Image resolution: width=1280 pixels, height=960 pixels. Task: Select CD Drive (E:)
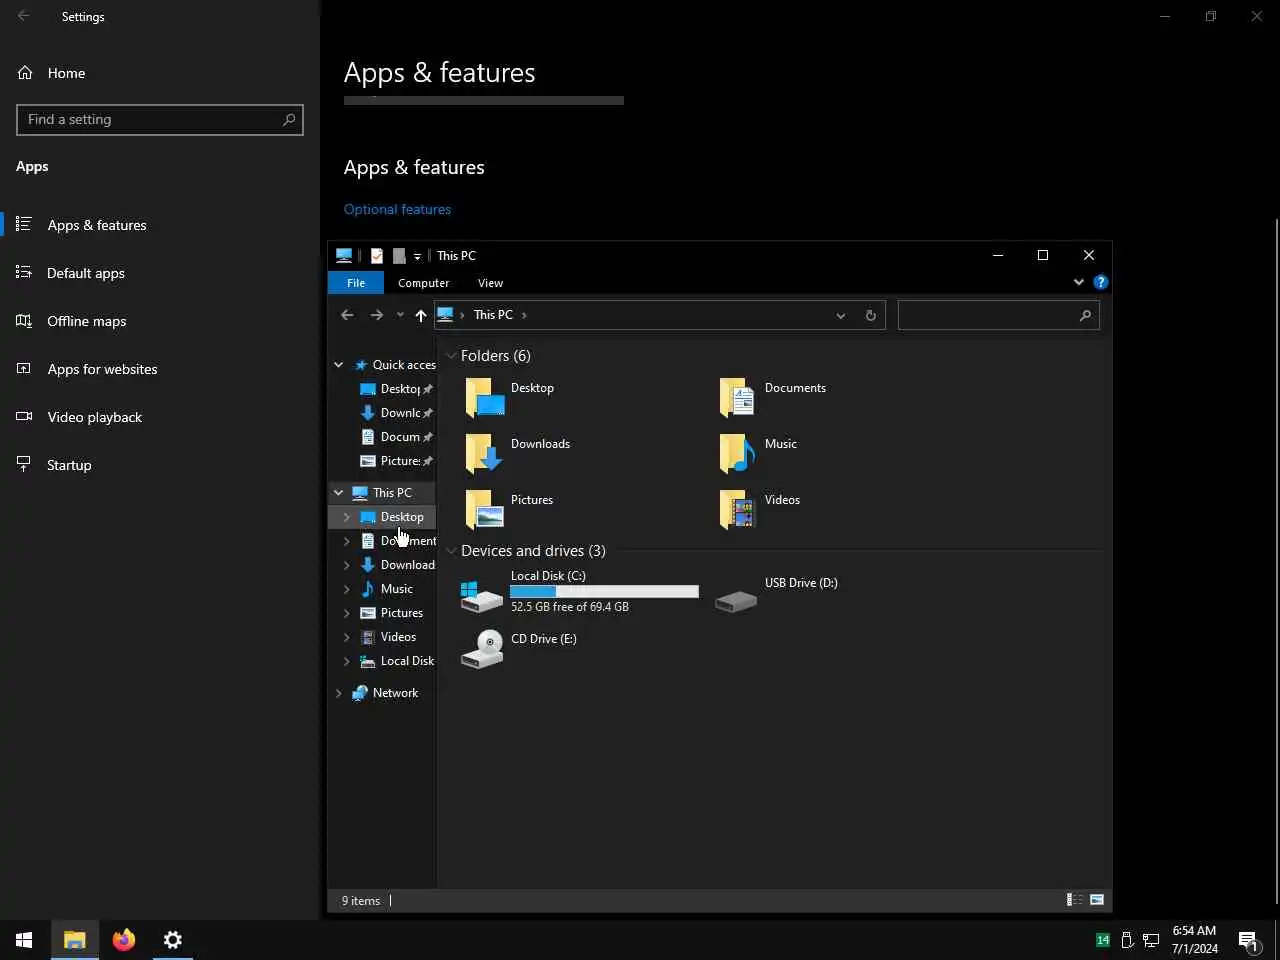coord(519,648)
